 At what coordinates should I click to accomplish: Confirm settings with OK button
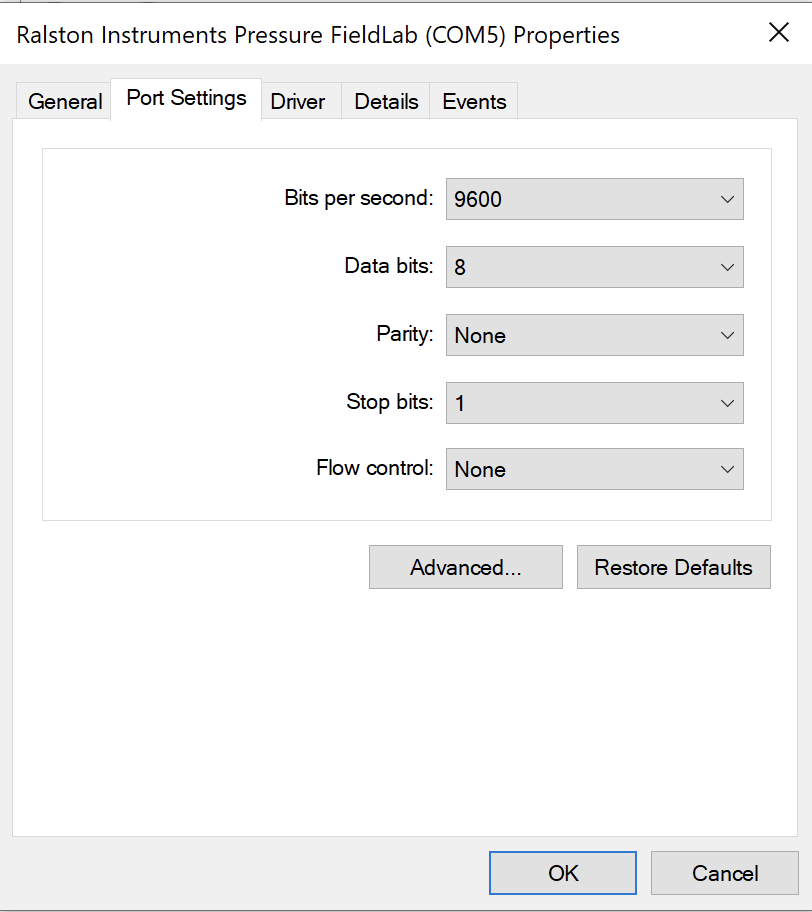(563, 873)
